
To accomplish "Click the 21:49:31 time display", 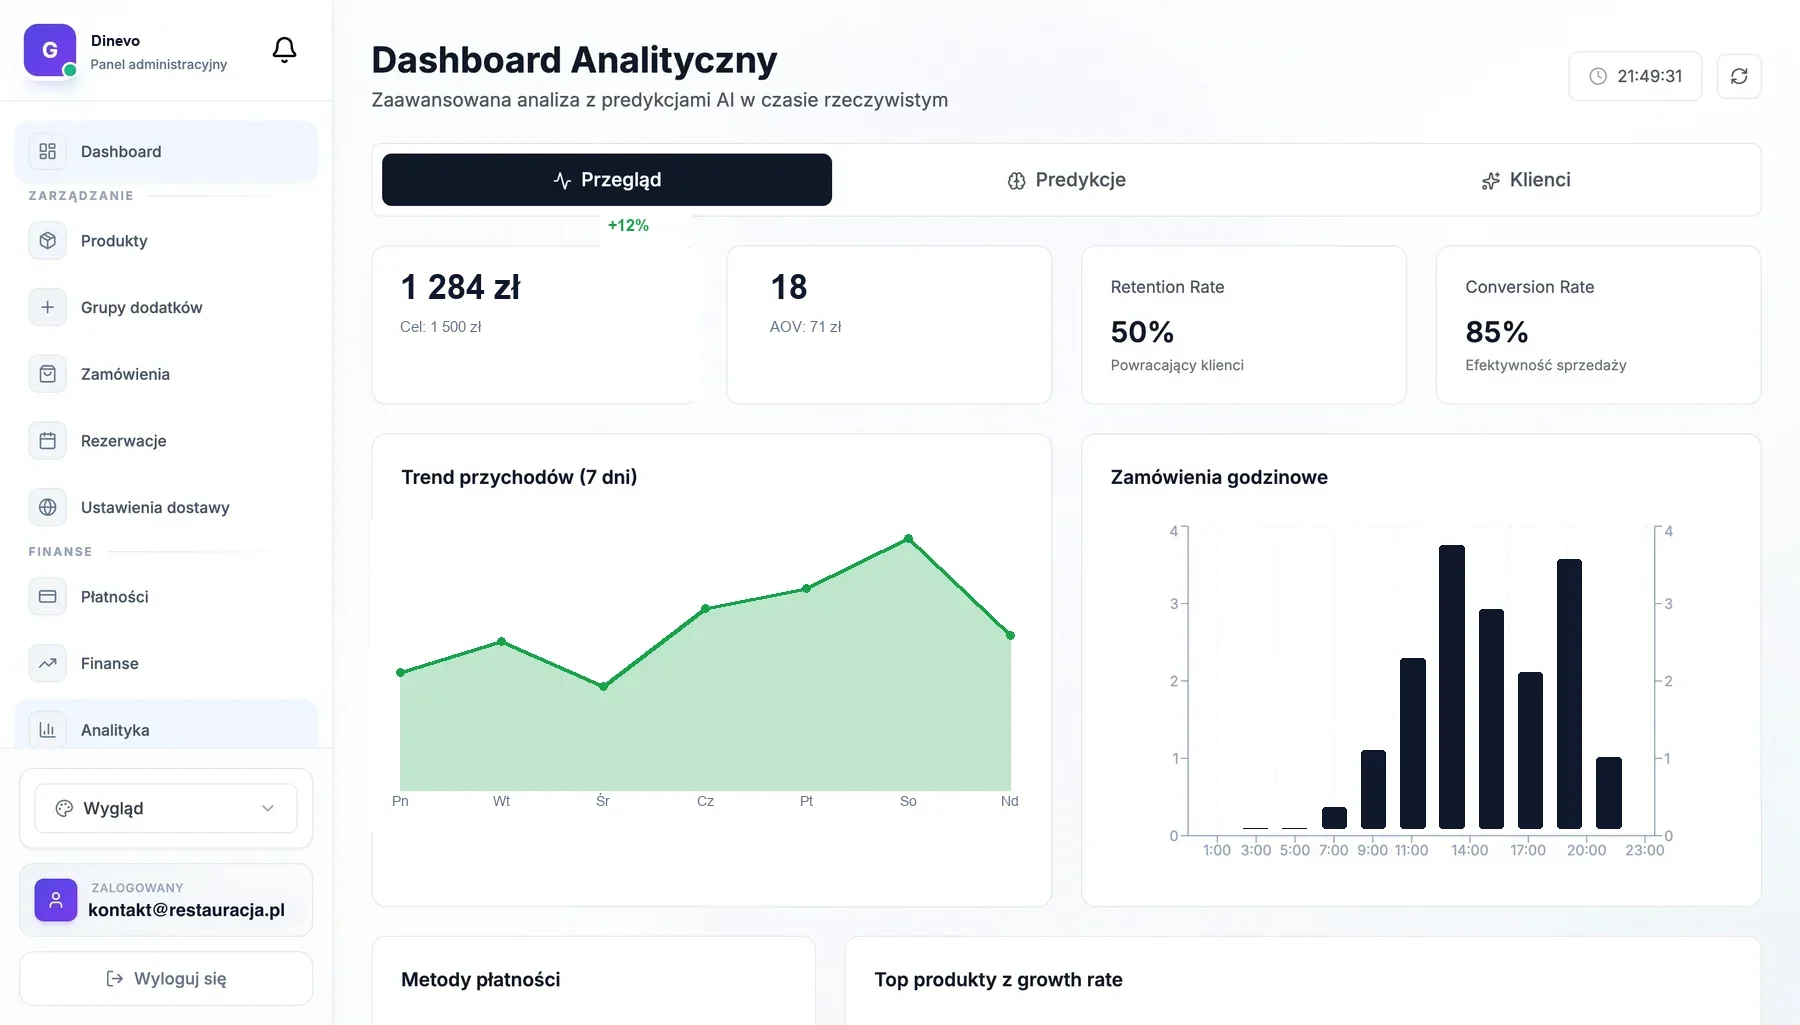I will pos(1635,76).
